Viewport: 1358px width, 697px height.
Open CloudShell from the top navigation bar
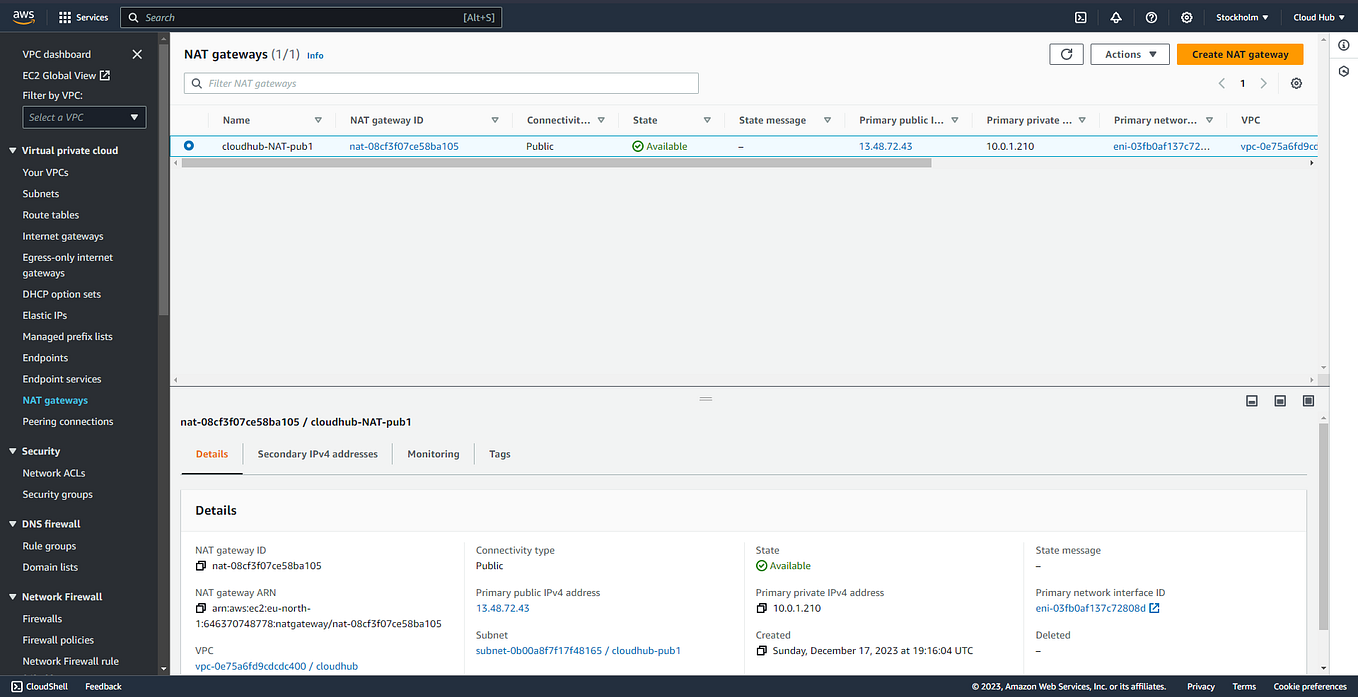coord(1080,17)
